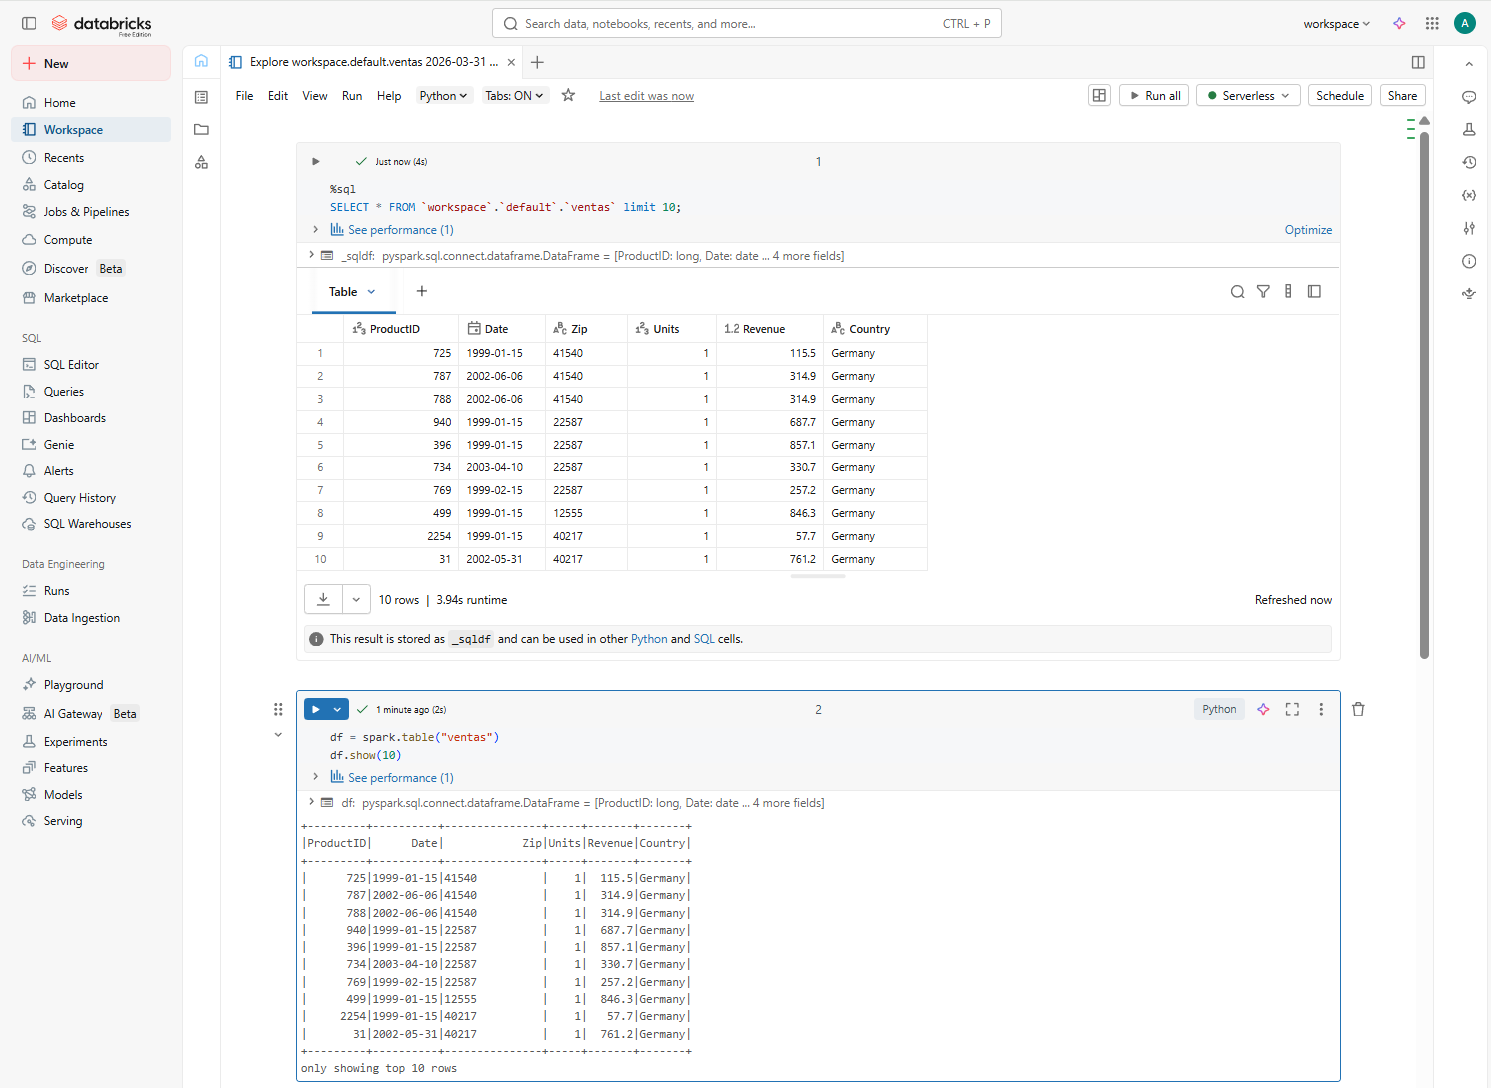Favorite the notebook with the star icon

pos(568,95)
